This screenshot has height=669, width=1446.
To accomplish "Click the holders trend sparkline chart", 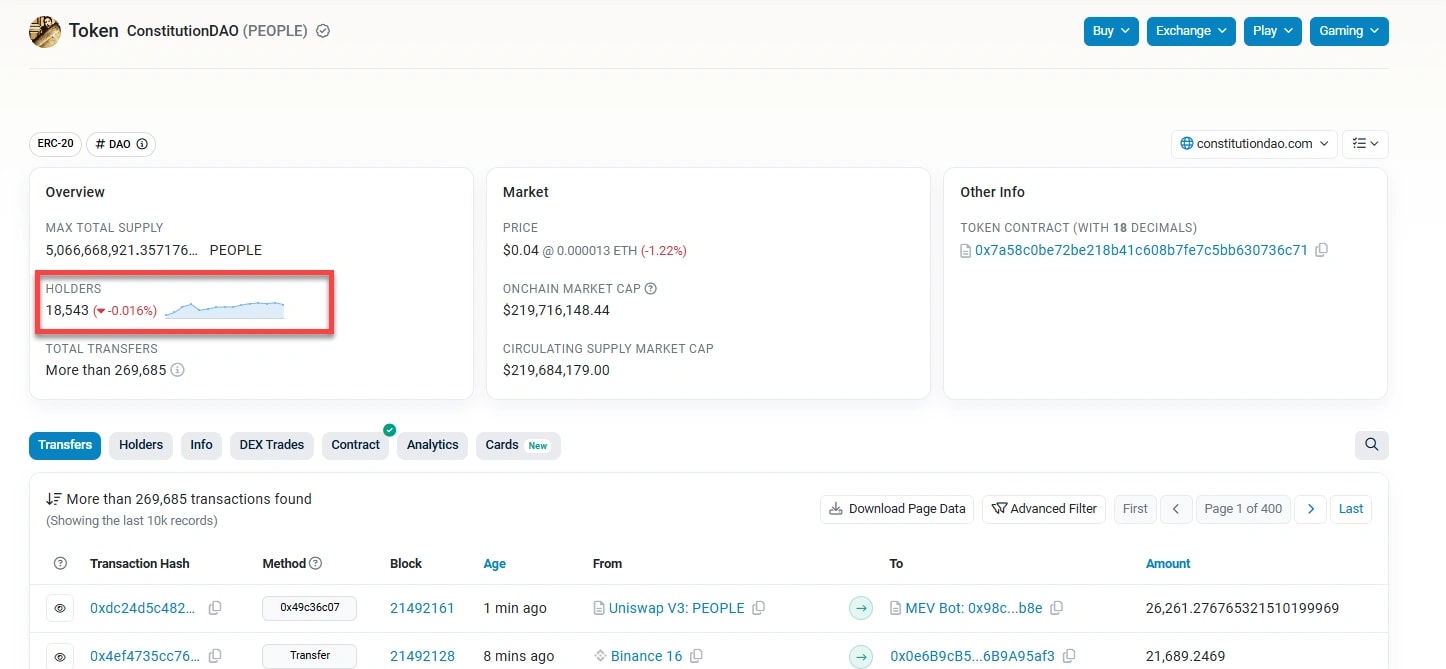I will click(x=225, y=310).
